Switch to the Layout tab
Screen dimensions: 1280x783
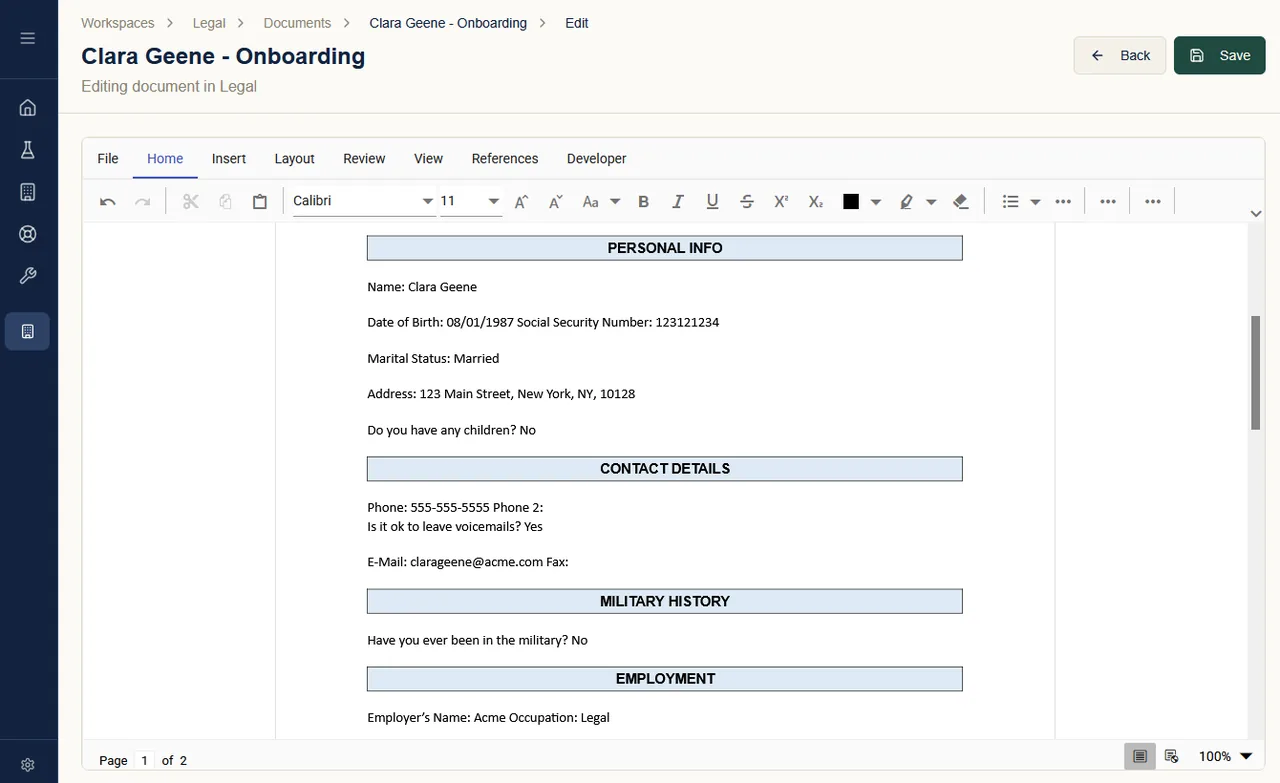point(294,158)
